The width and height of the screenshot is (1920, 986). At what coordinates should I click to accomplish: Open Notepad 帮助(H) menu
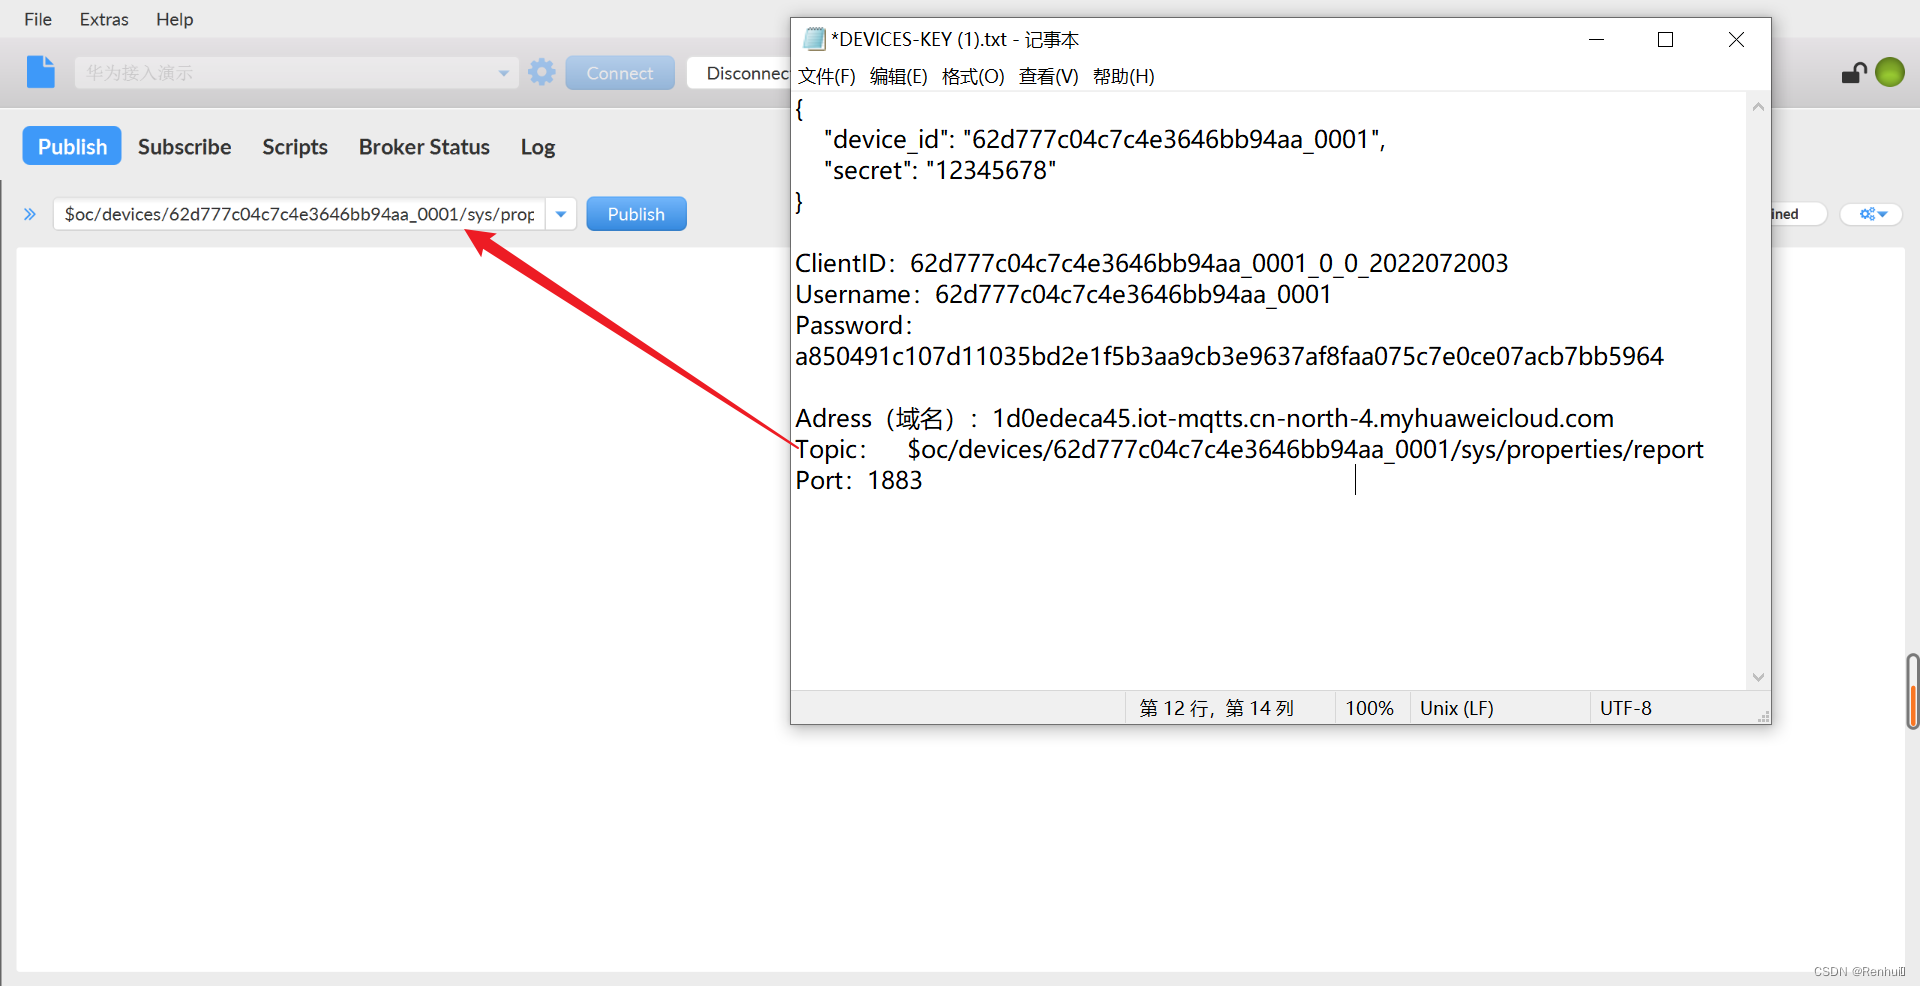[x=1123, y=76]
